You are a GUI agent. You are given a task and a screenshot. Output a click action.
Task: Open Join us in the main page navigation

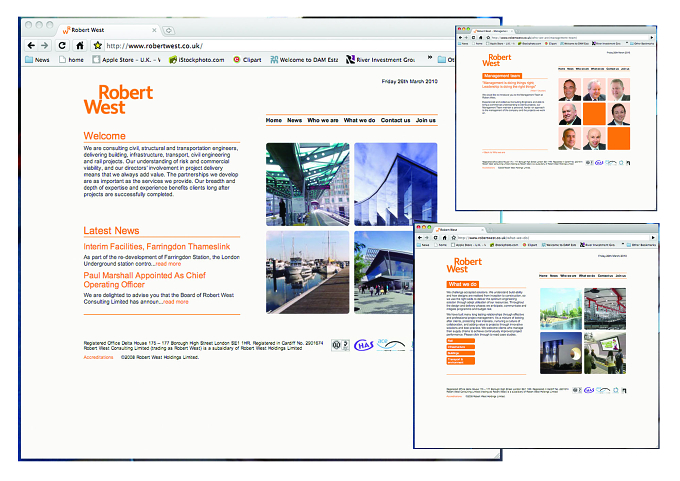(x=425, y=120)
